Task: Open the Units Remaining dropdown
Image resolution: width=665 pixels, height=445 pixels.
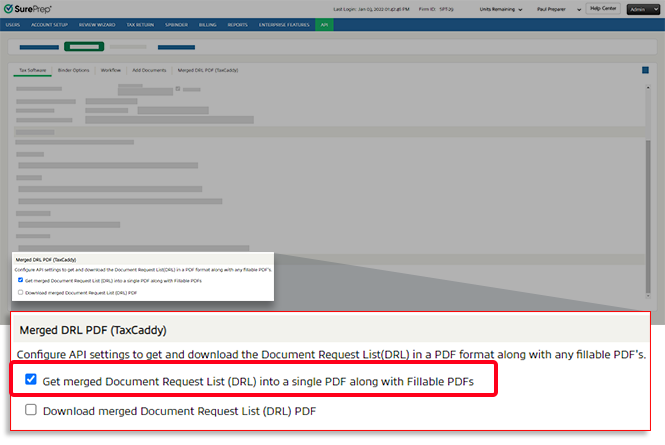Action: [x=500, y=9]
